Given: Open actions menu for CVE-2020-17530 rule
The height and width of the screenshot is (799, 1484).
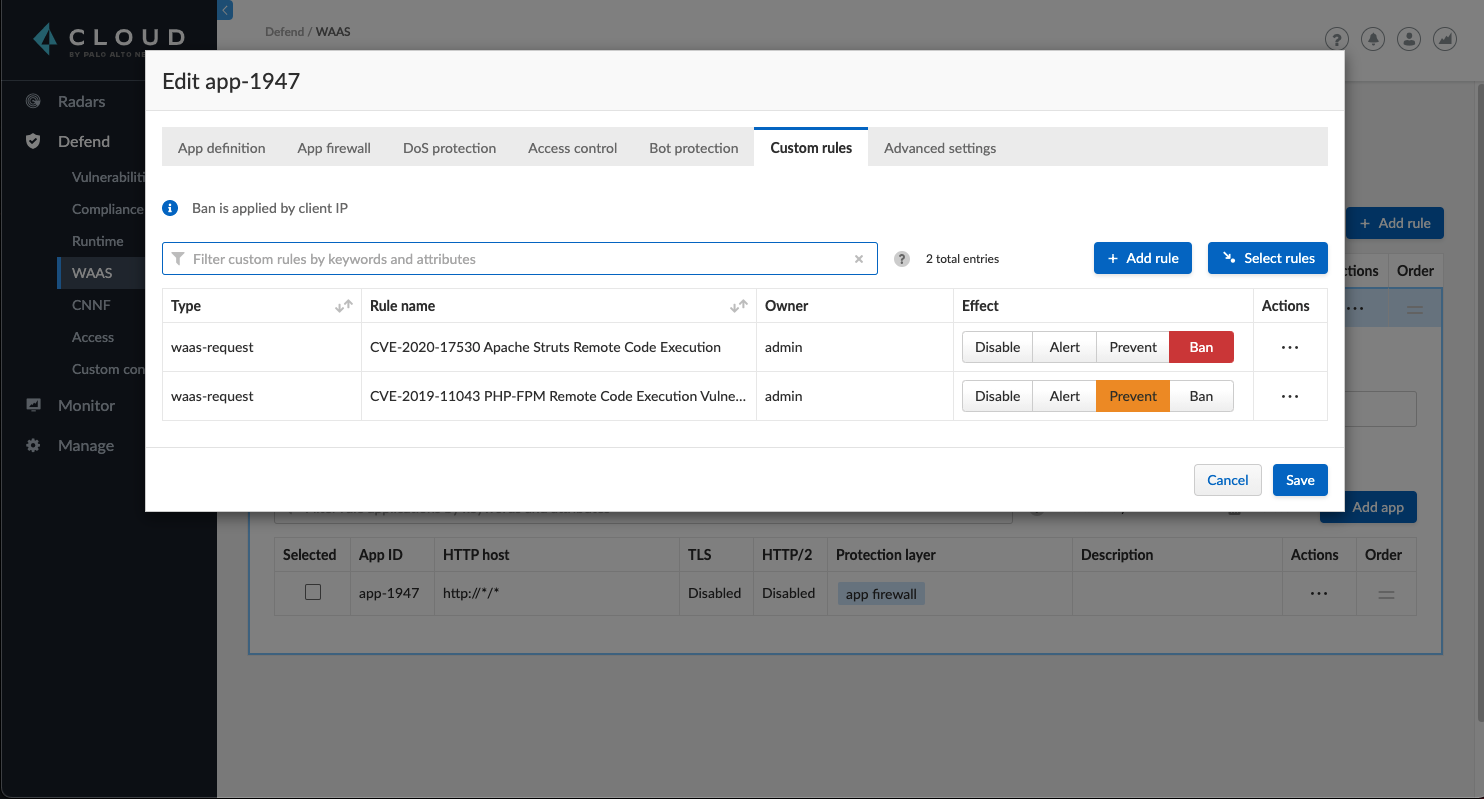Looking at the screenshot, I should (1289, 347).
